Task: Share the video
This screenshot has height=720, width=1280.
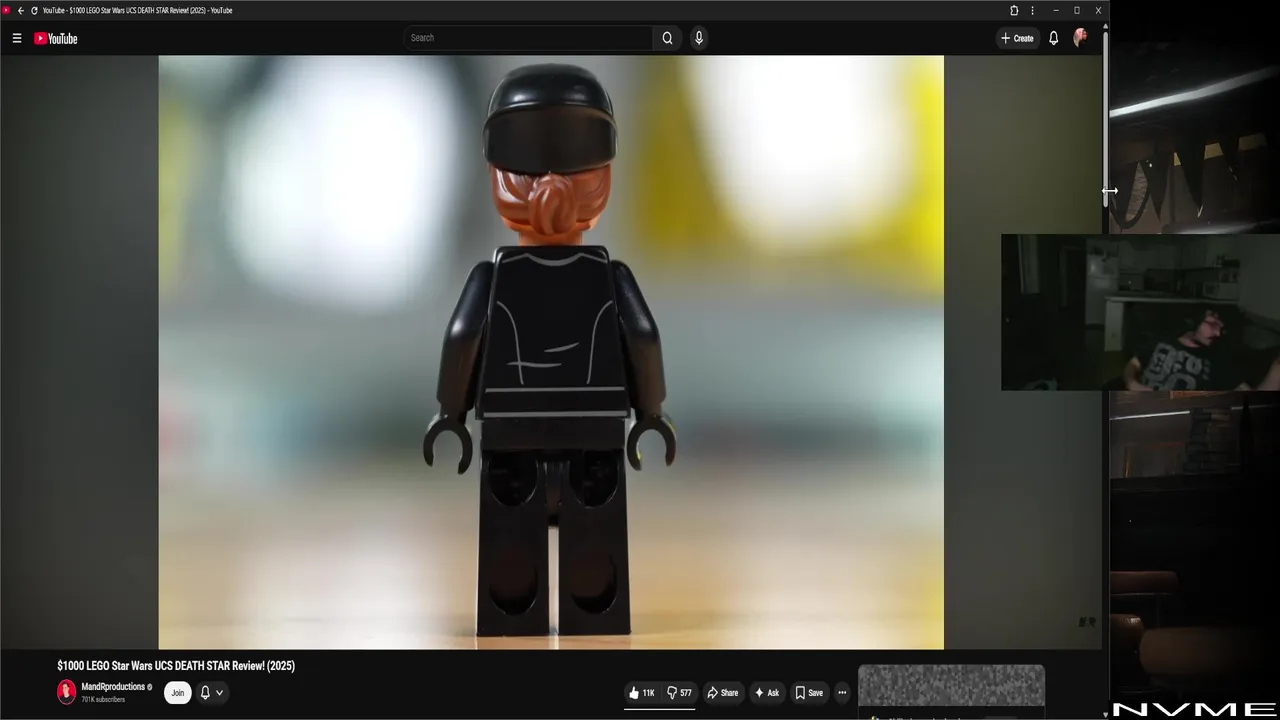Action: (x=722, y=692)
